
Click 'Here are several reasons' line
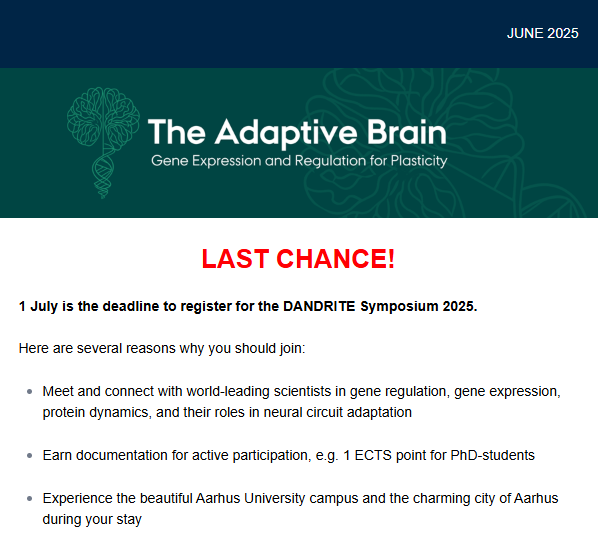[x=162, y=349]
